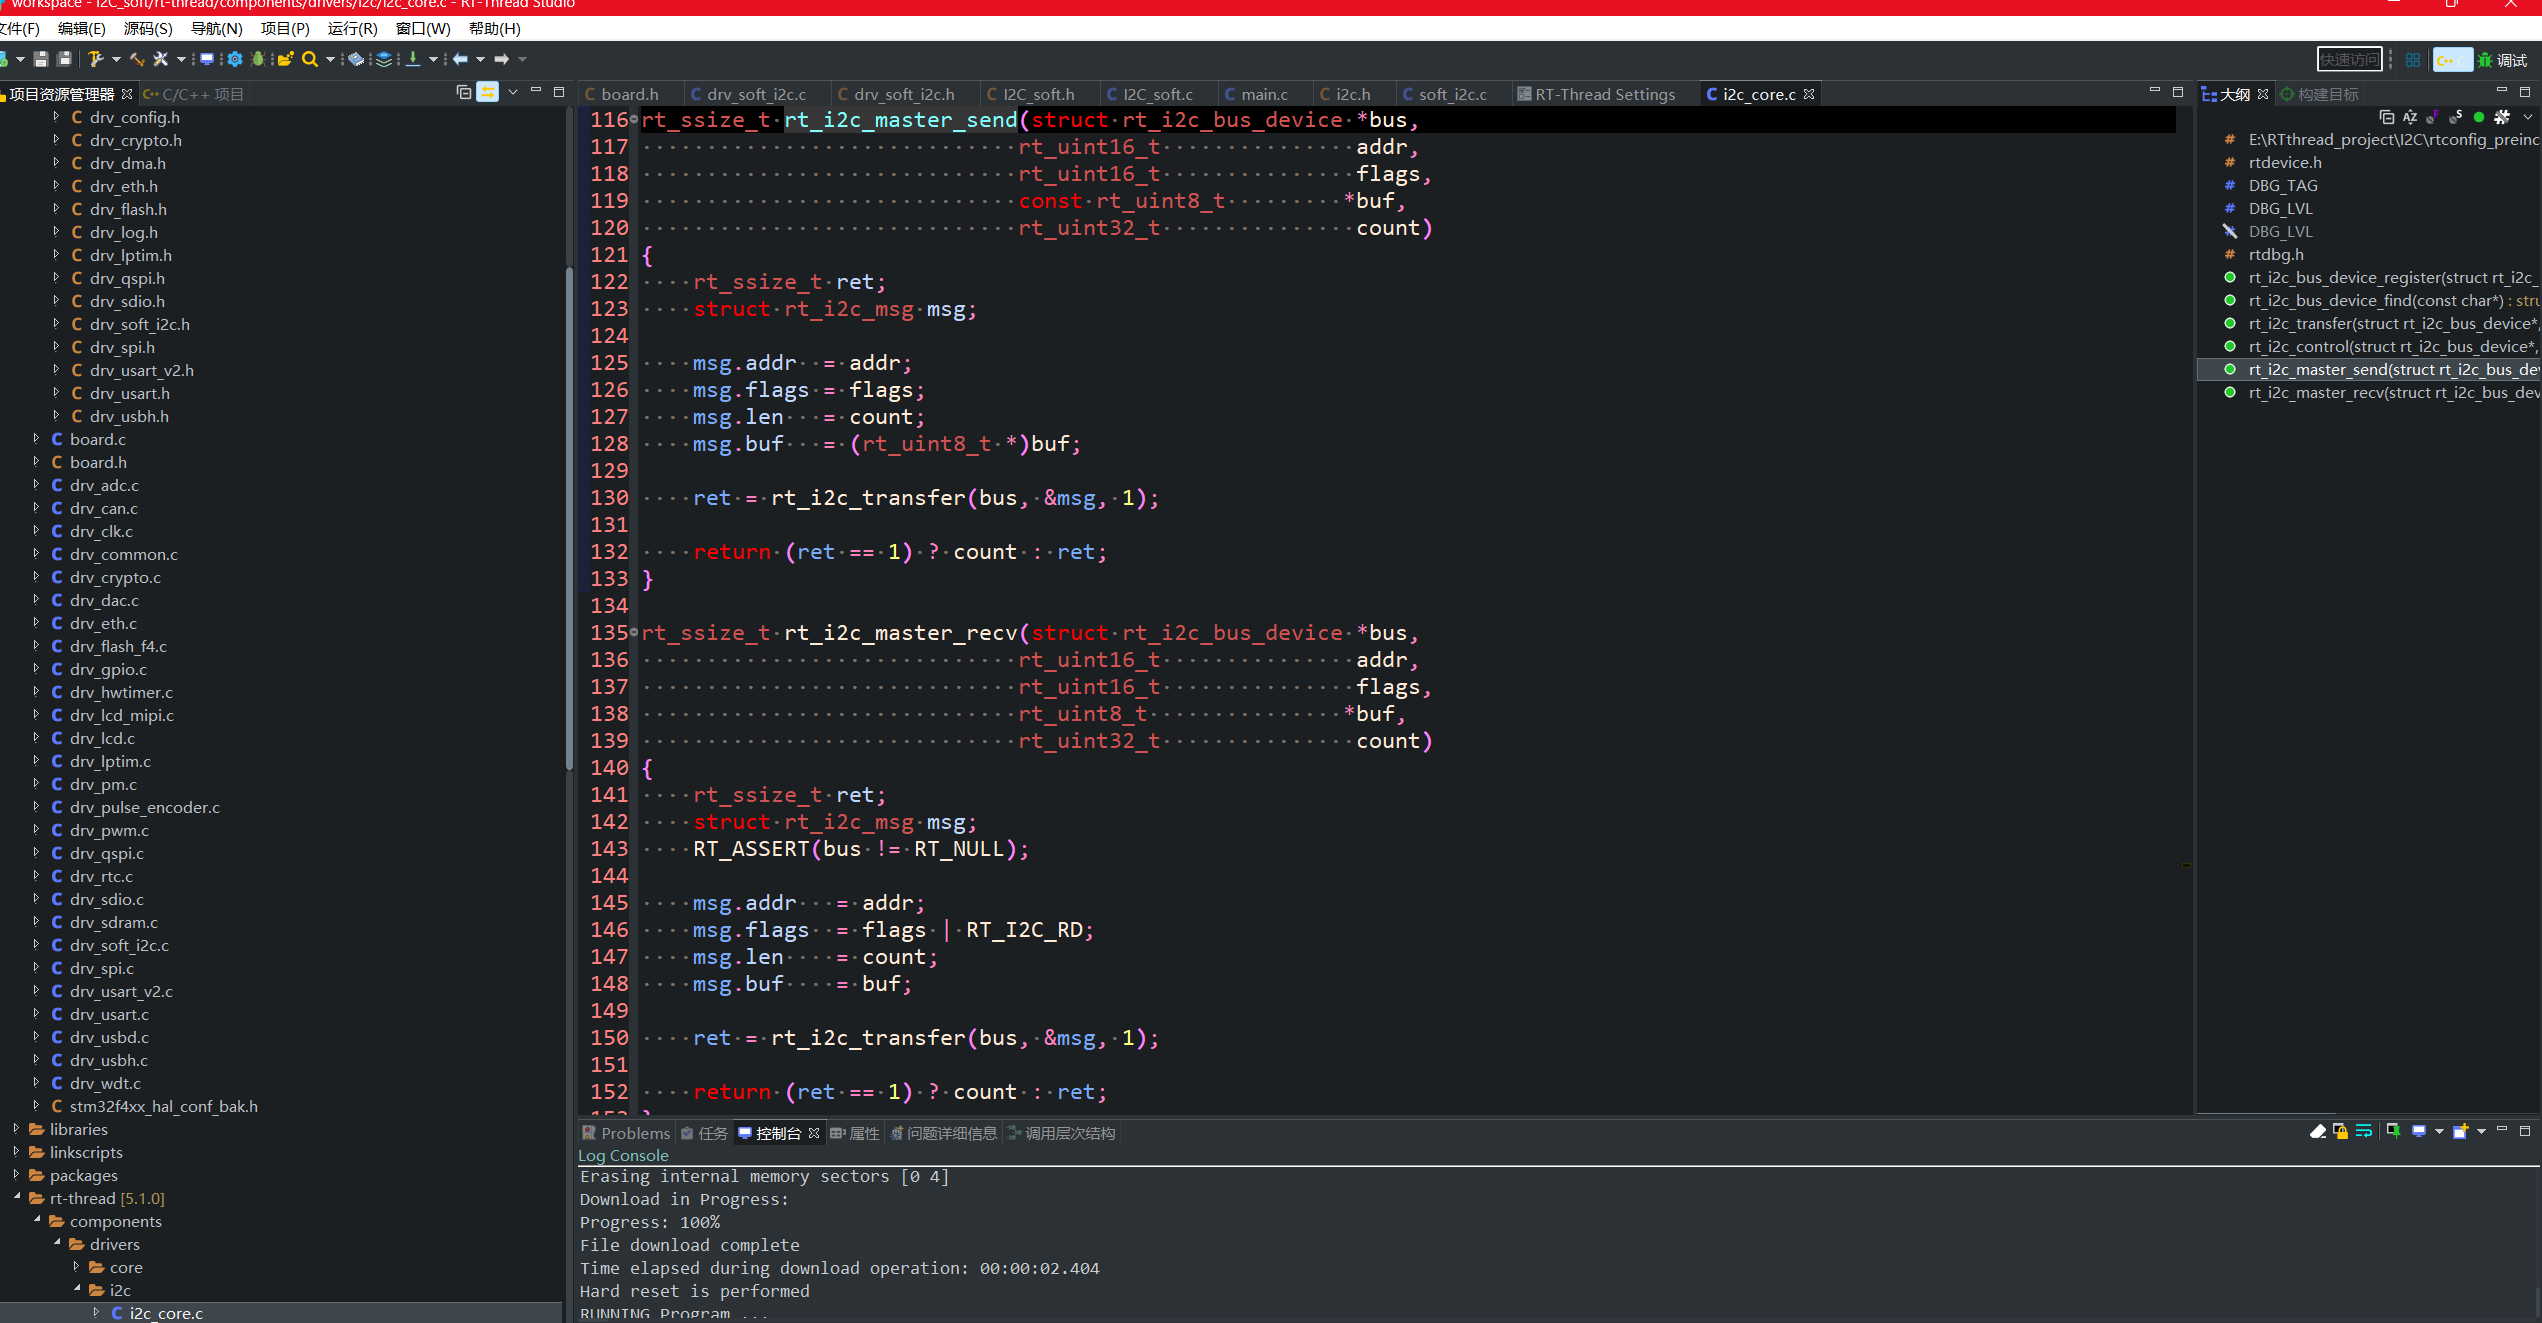Viewport: 2542px width, 1323px height.
Task: Click the green download arrow toolbar icon
Action: [413, 59]
